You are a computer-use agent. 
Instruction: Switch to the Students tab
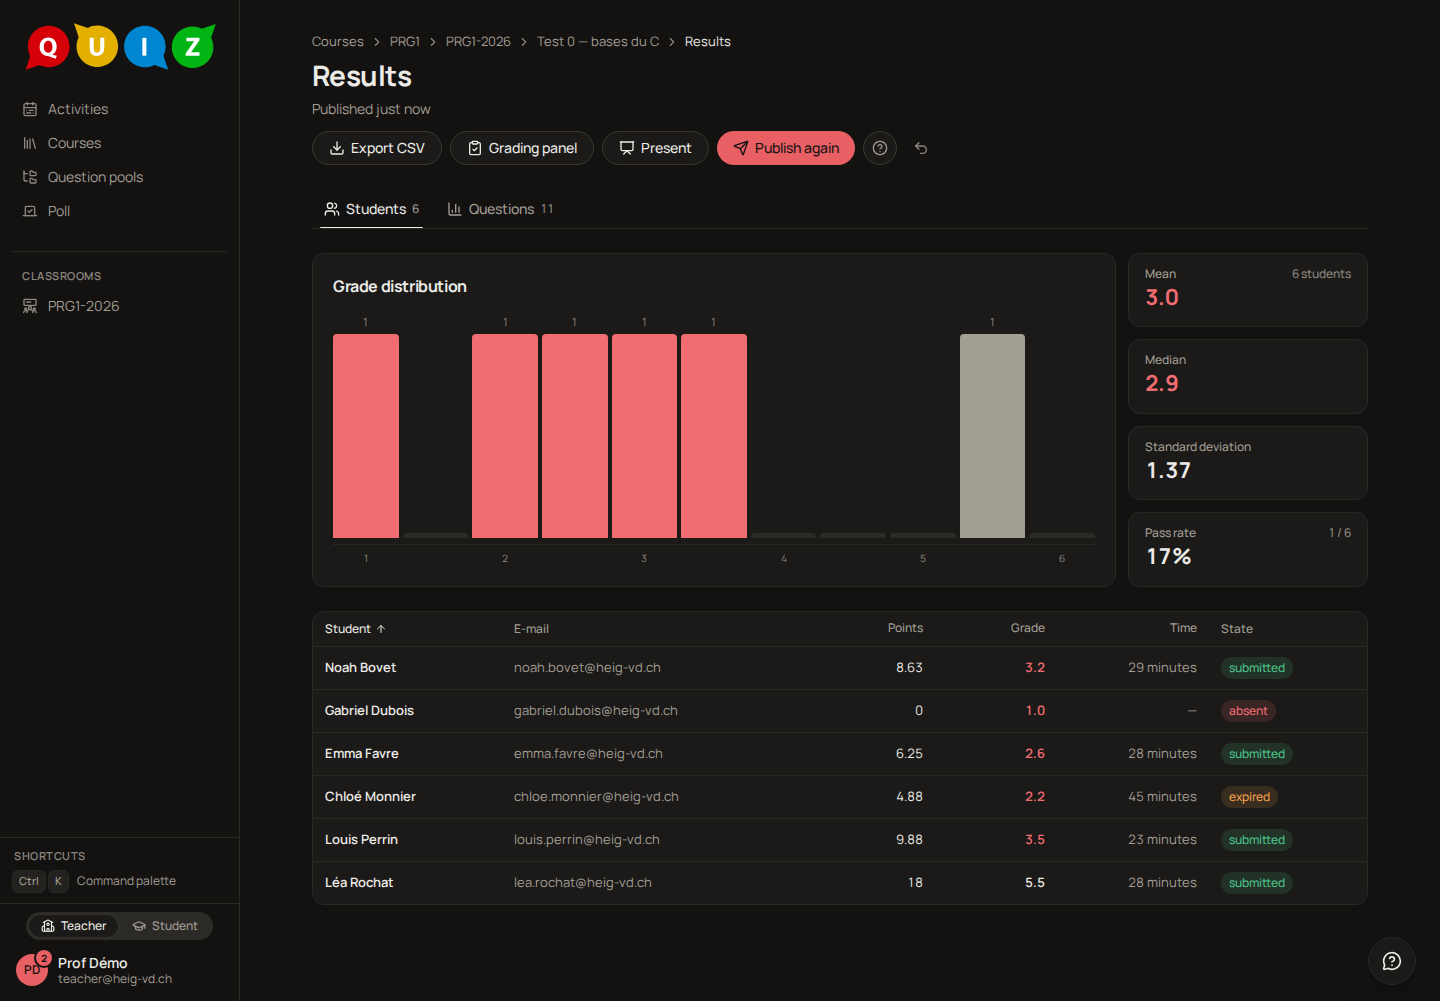[372, 209]
